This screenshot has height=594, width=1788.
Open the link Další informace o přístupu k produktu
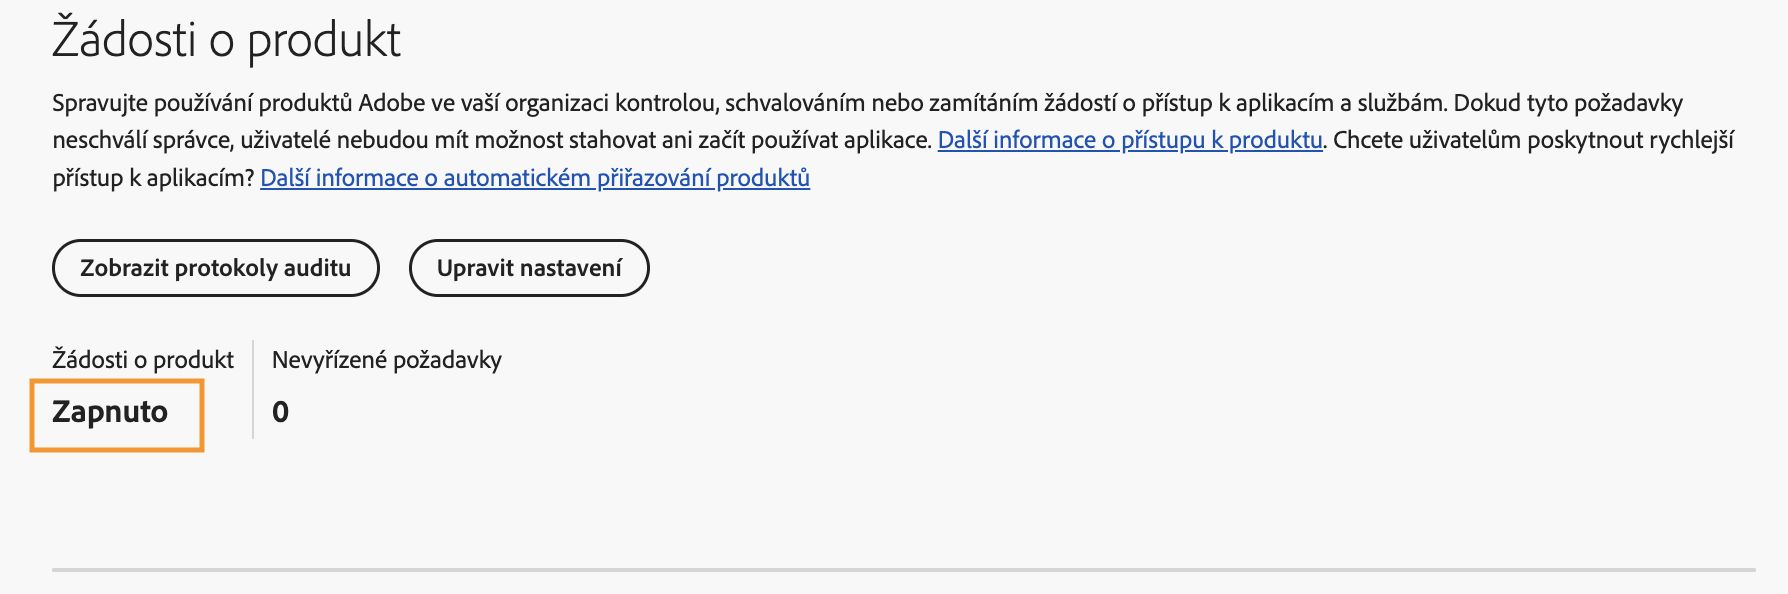pyautogui.click(x=1128, y=139)
